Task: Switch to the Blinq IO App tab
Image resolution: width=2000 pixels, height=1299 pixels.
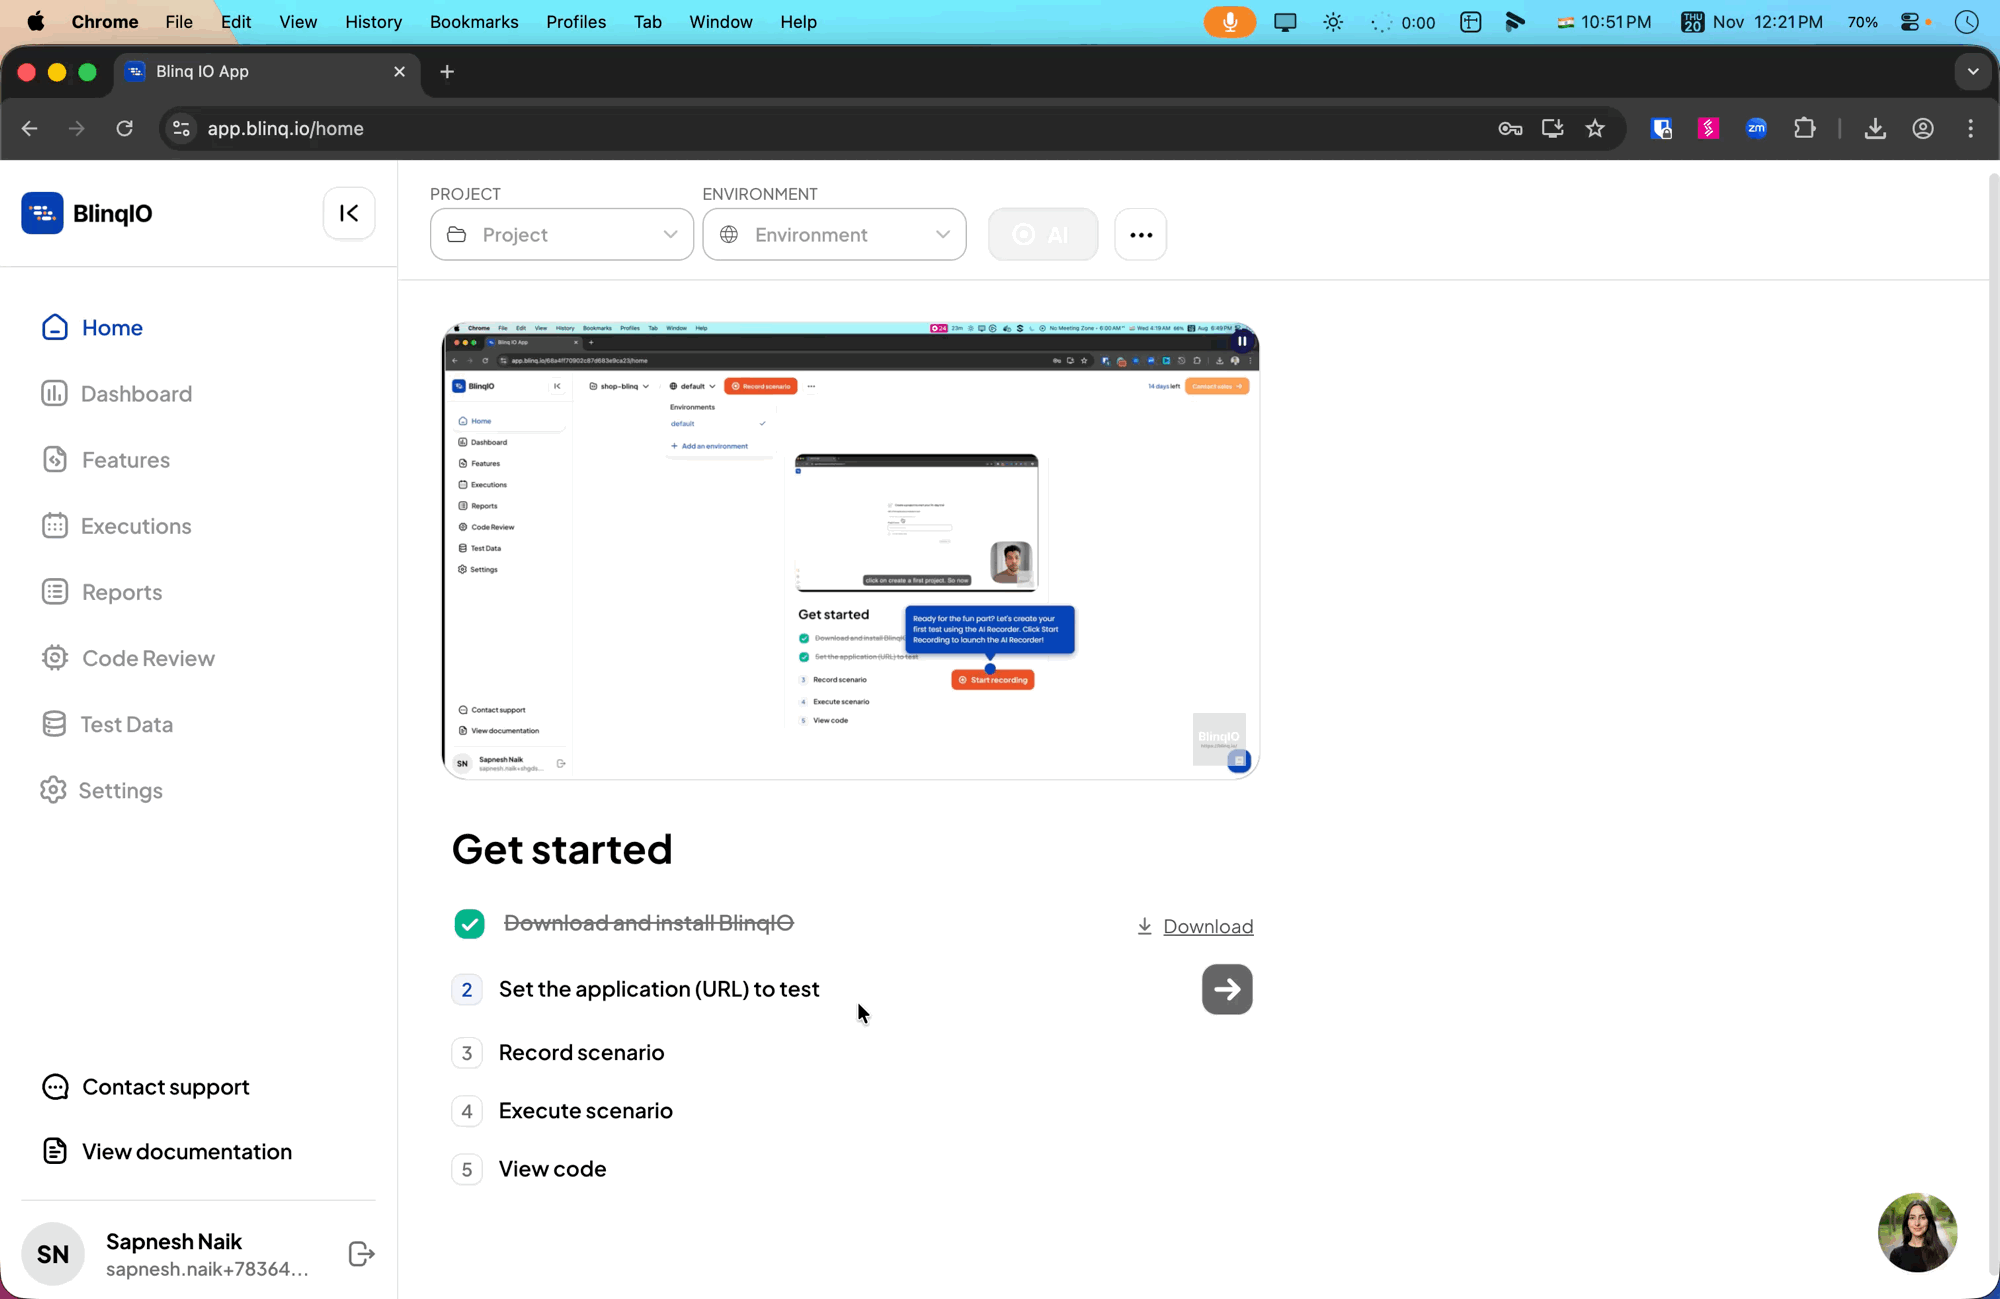Action: pyautogui.click(x=250, y=71)
